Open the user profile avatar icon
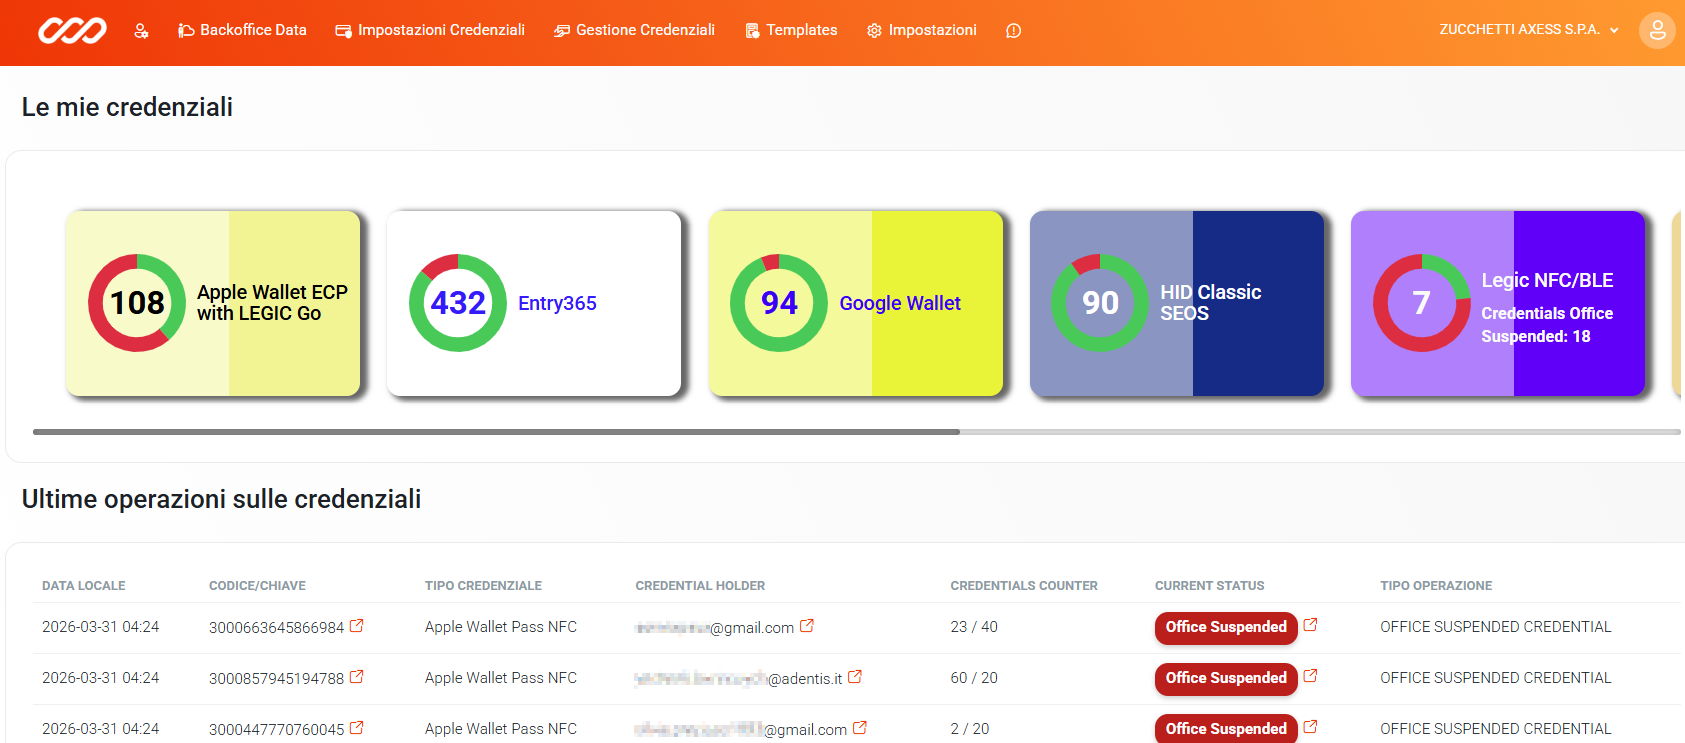 coord(1656,31)
